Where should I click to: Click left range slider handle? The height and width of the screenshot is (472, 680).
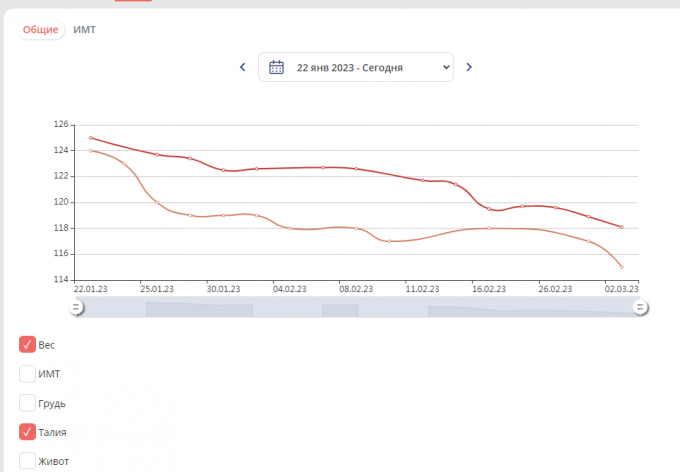(x=76, y=308)
